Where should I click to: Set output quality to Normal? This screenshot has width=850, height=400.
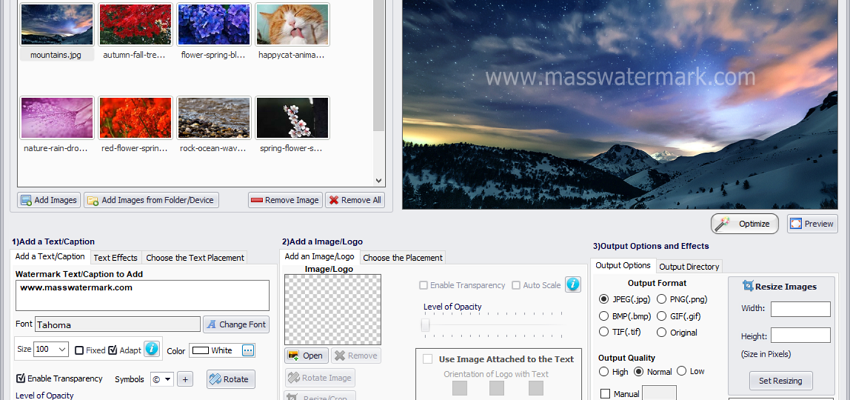pos(638,372)
